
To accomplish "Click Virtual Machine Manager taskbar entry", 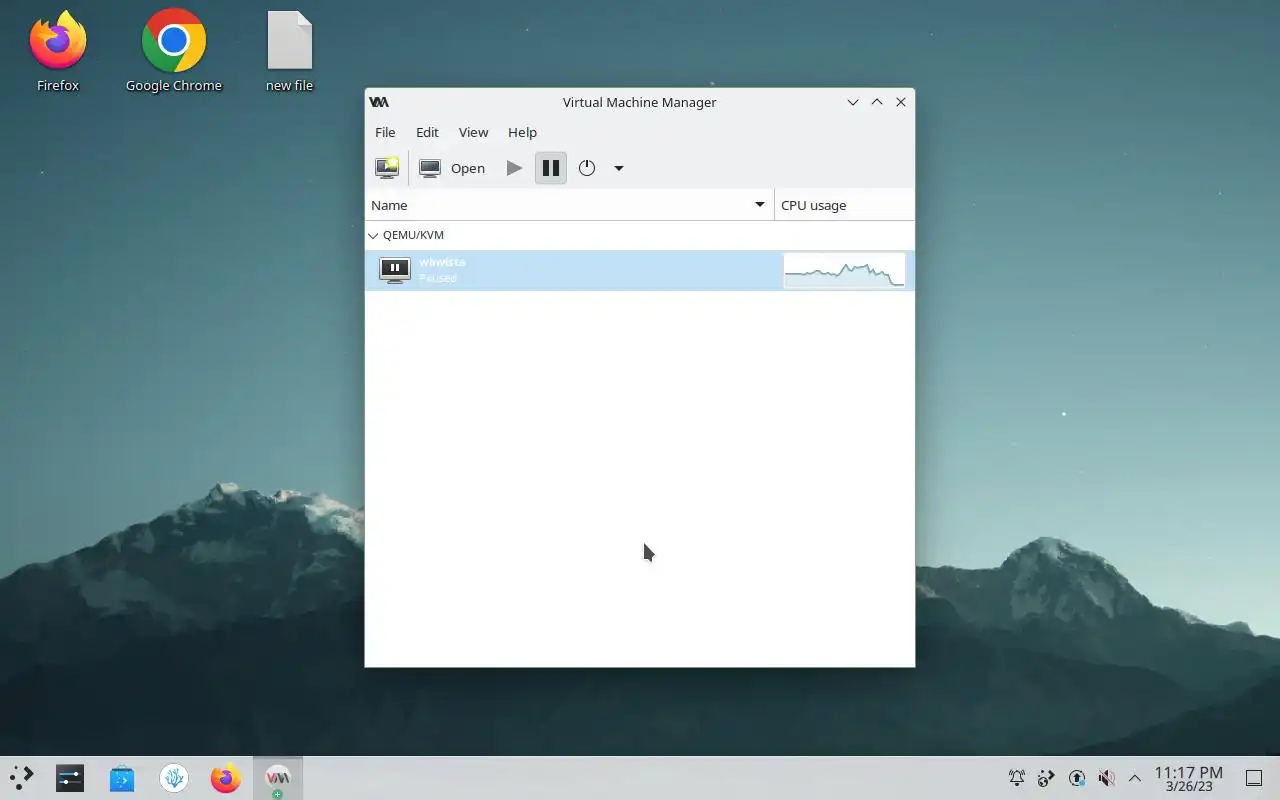I will 278,778.
